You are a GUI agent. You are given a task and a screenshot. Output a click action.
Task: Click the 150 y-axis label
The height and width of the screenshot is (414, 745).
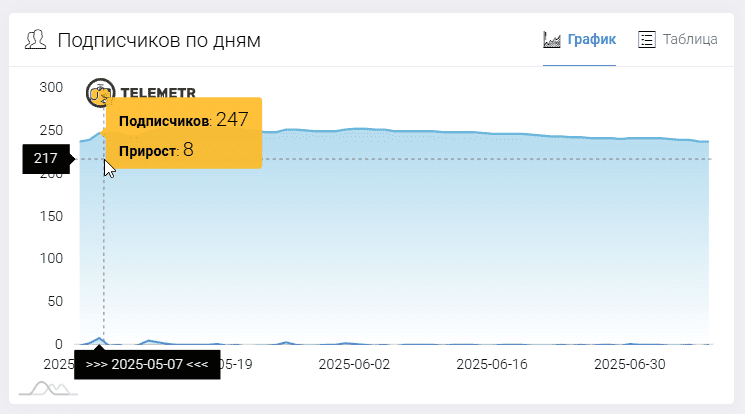[51, 216]
